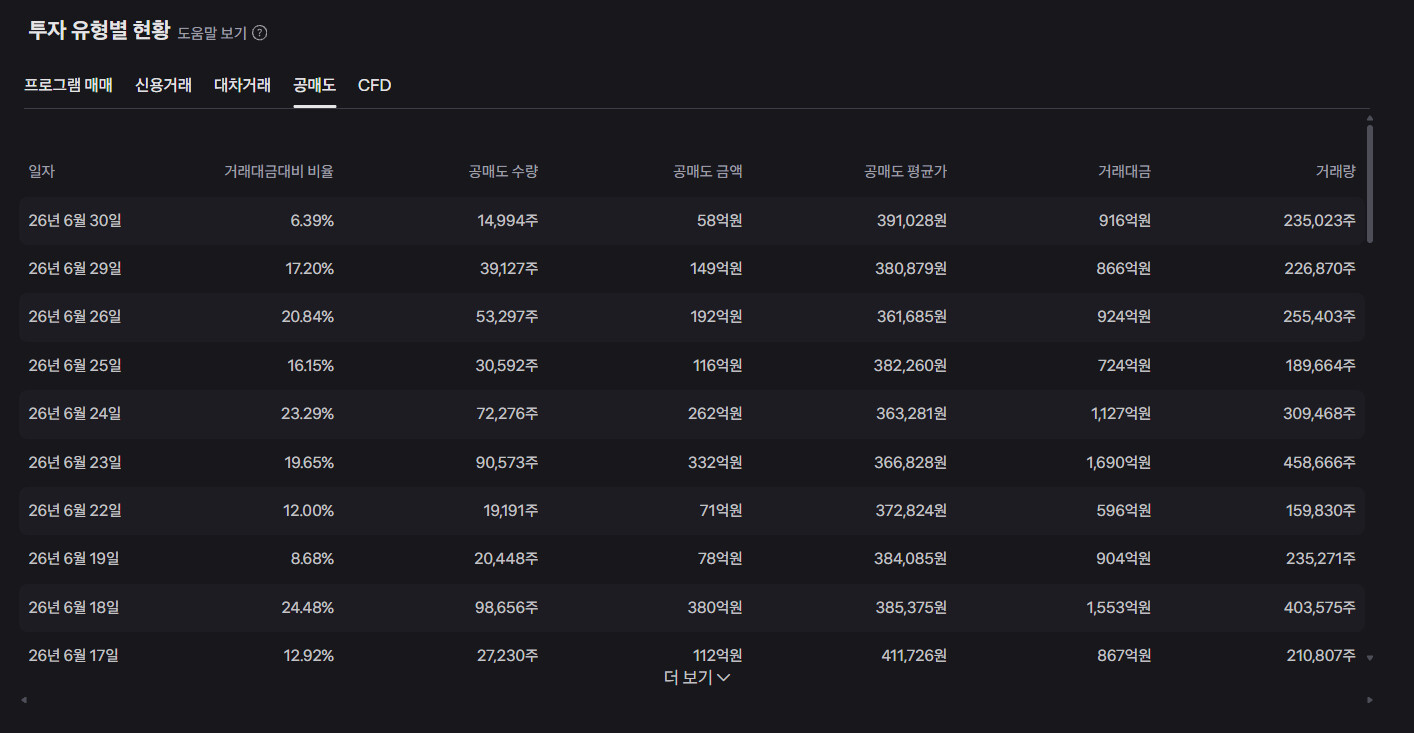Select the 공매도 tab
The width and height of the screenshot is (1414, 733).
click(314, 85)
